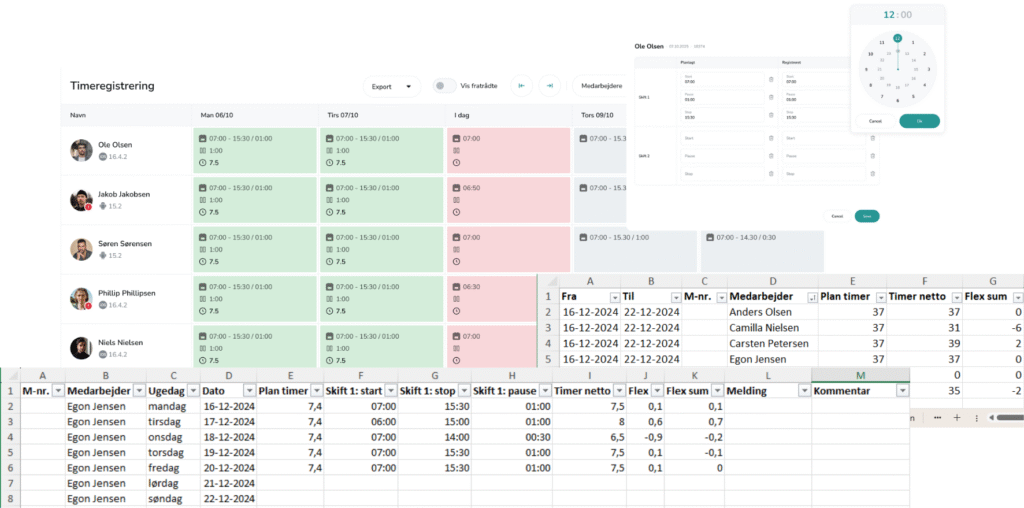The width and height of the screenshot is (1024, 508).
Task: Cancel the clock time picker
Action: pyautogui.click(x=875, y=121)
